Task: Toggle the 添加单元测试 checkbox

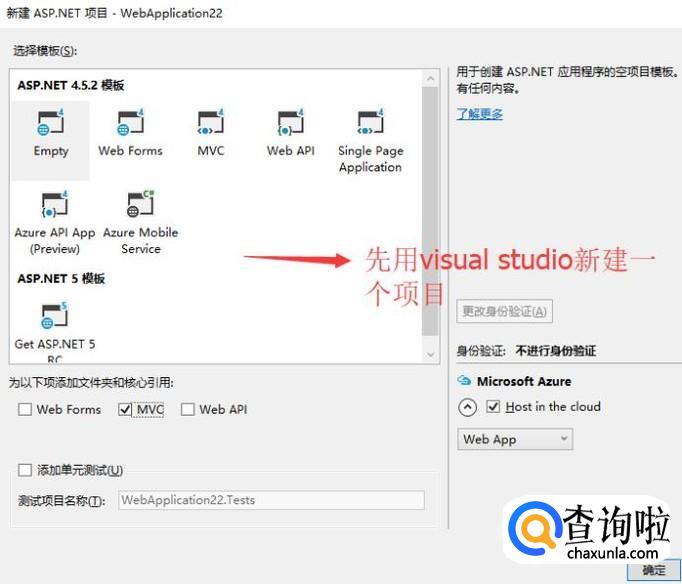Action: 25,470
